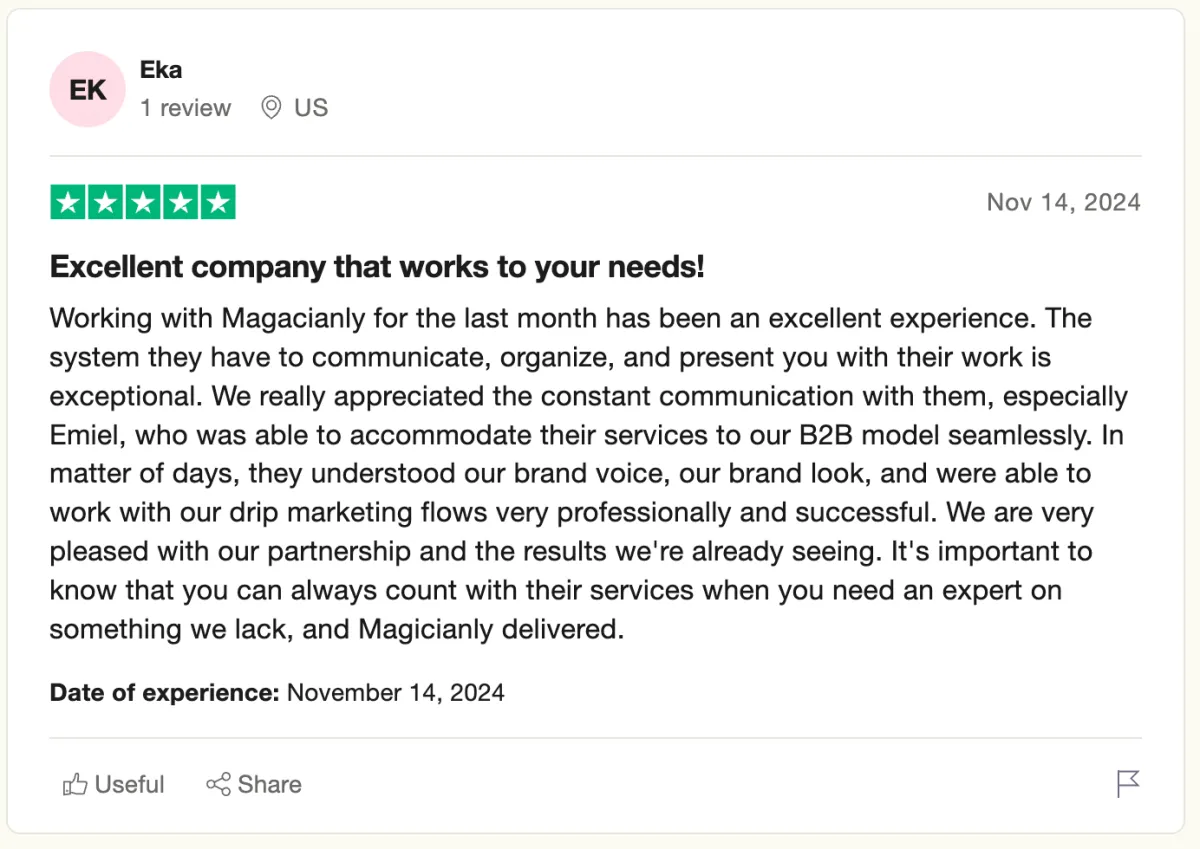
Task: Click the "Date of experience:" bold label
Action: pos(164,692)
